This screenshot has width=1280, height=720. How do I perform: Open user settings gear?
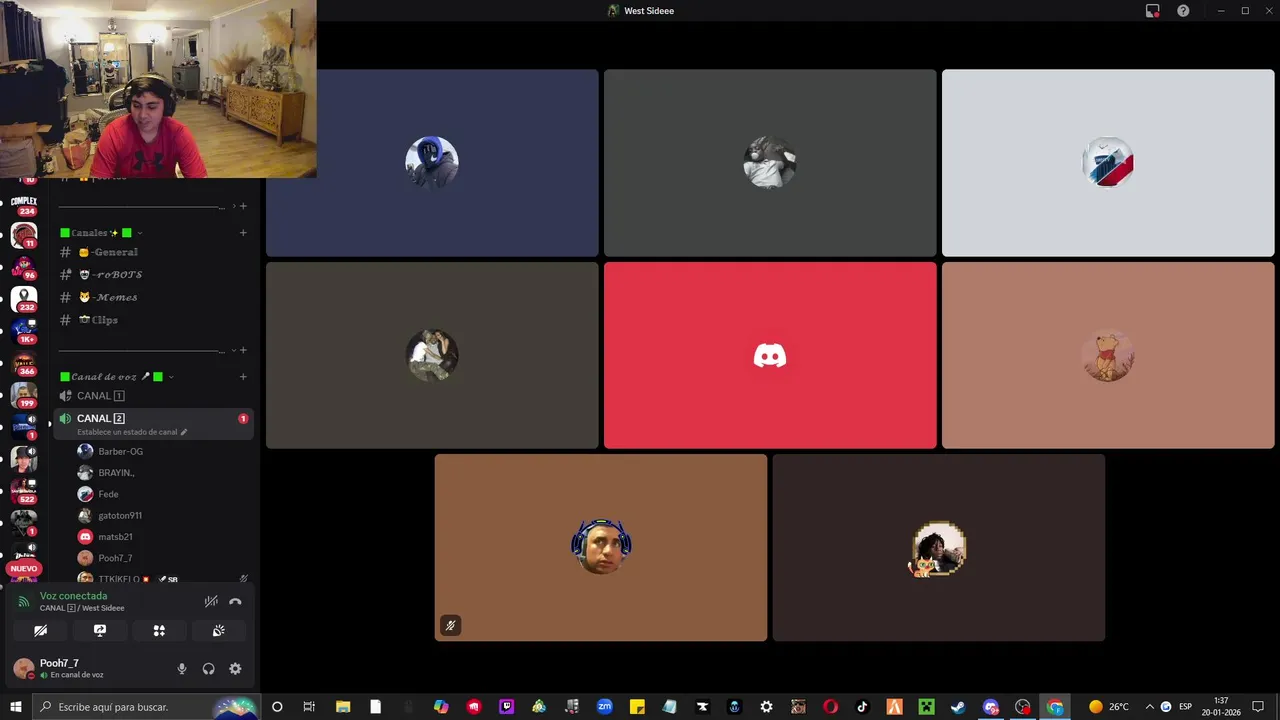(x=235, y=669)
